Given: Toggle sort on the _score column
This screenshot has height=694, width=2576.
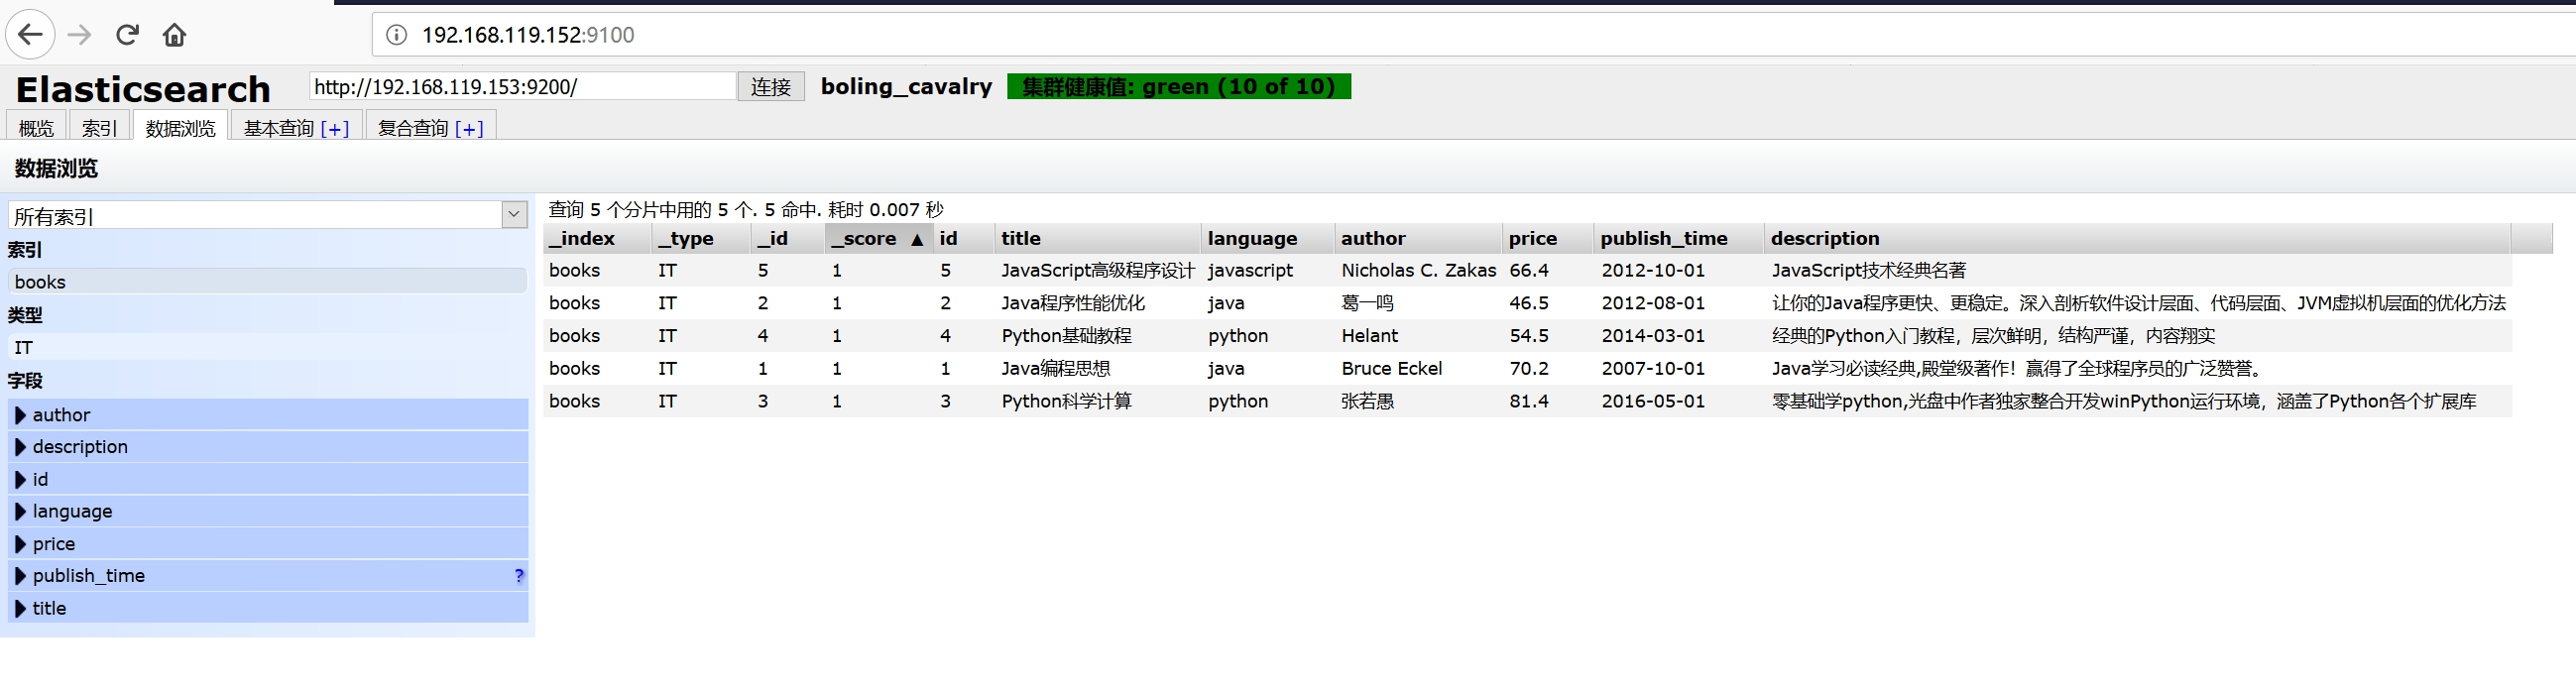Looking at the screenshot, I should 879,238.
